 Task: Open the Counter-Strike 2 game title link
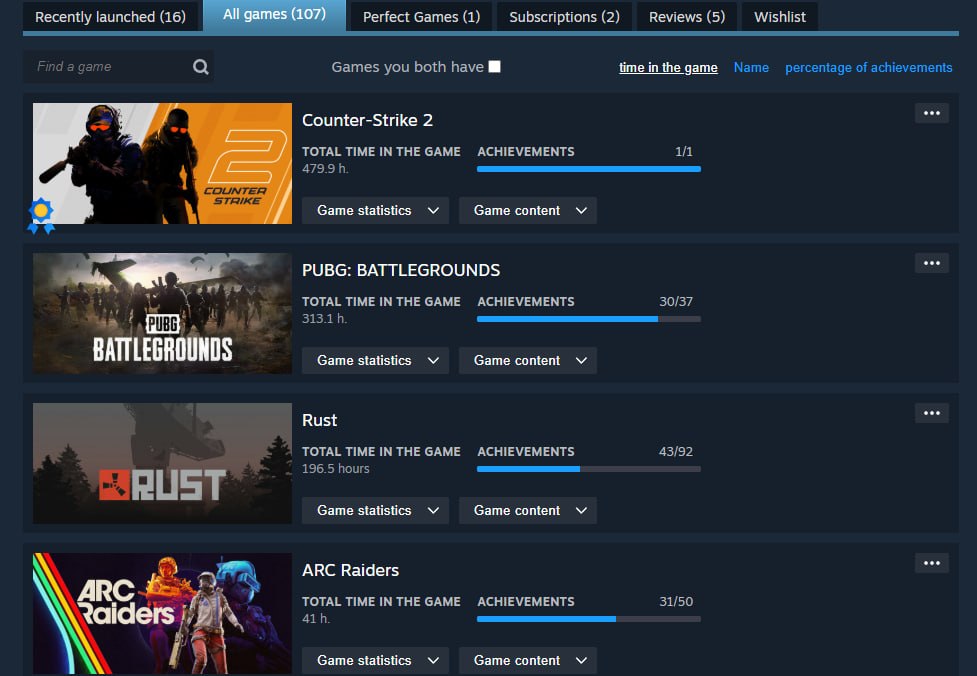click(x=367, y=120)
